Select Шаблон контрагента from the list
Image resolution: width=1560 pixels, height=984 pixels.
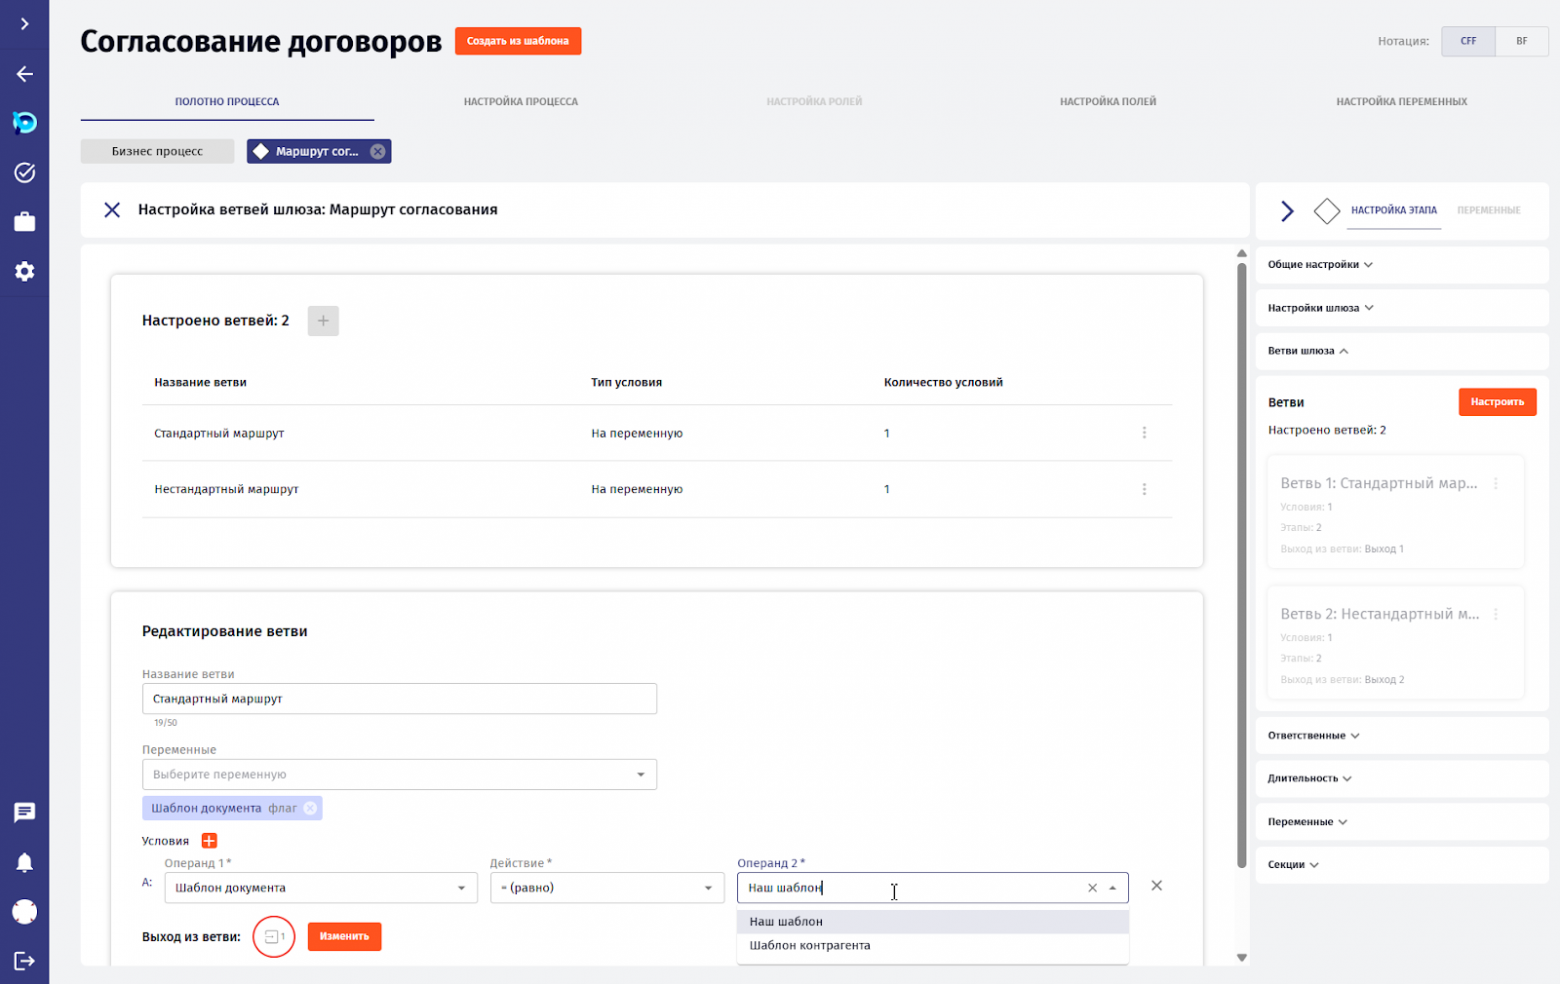pyautogui.click(x=810, y=945)
